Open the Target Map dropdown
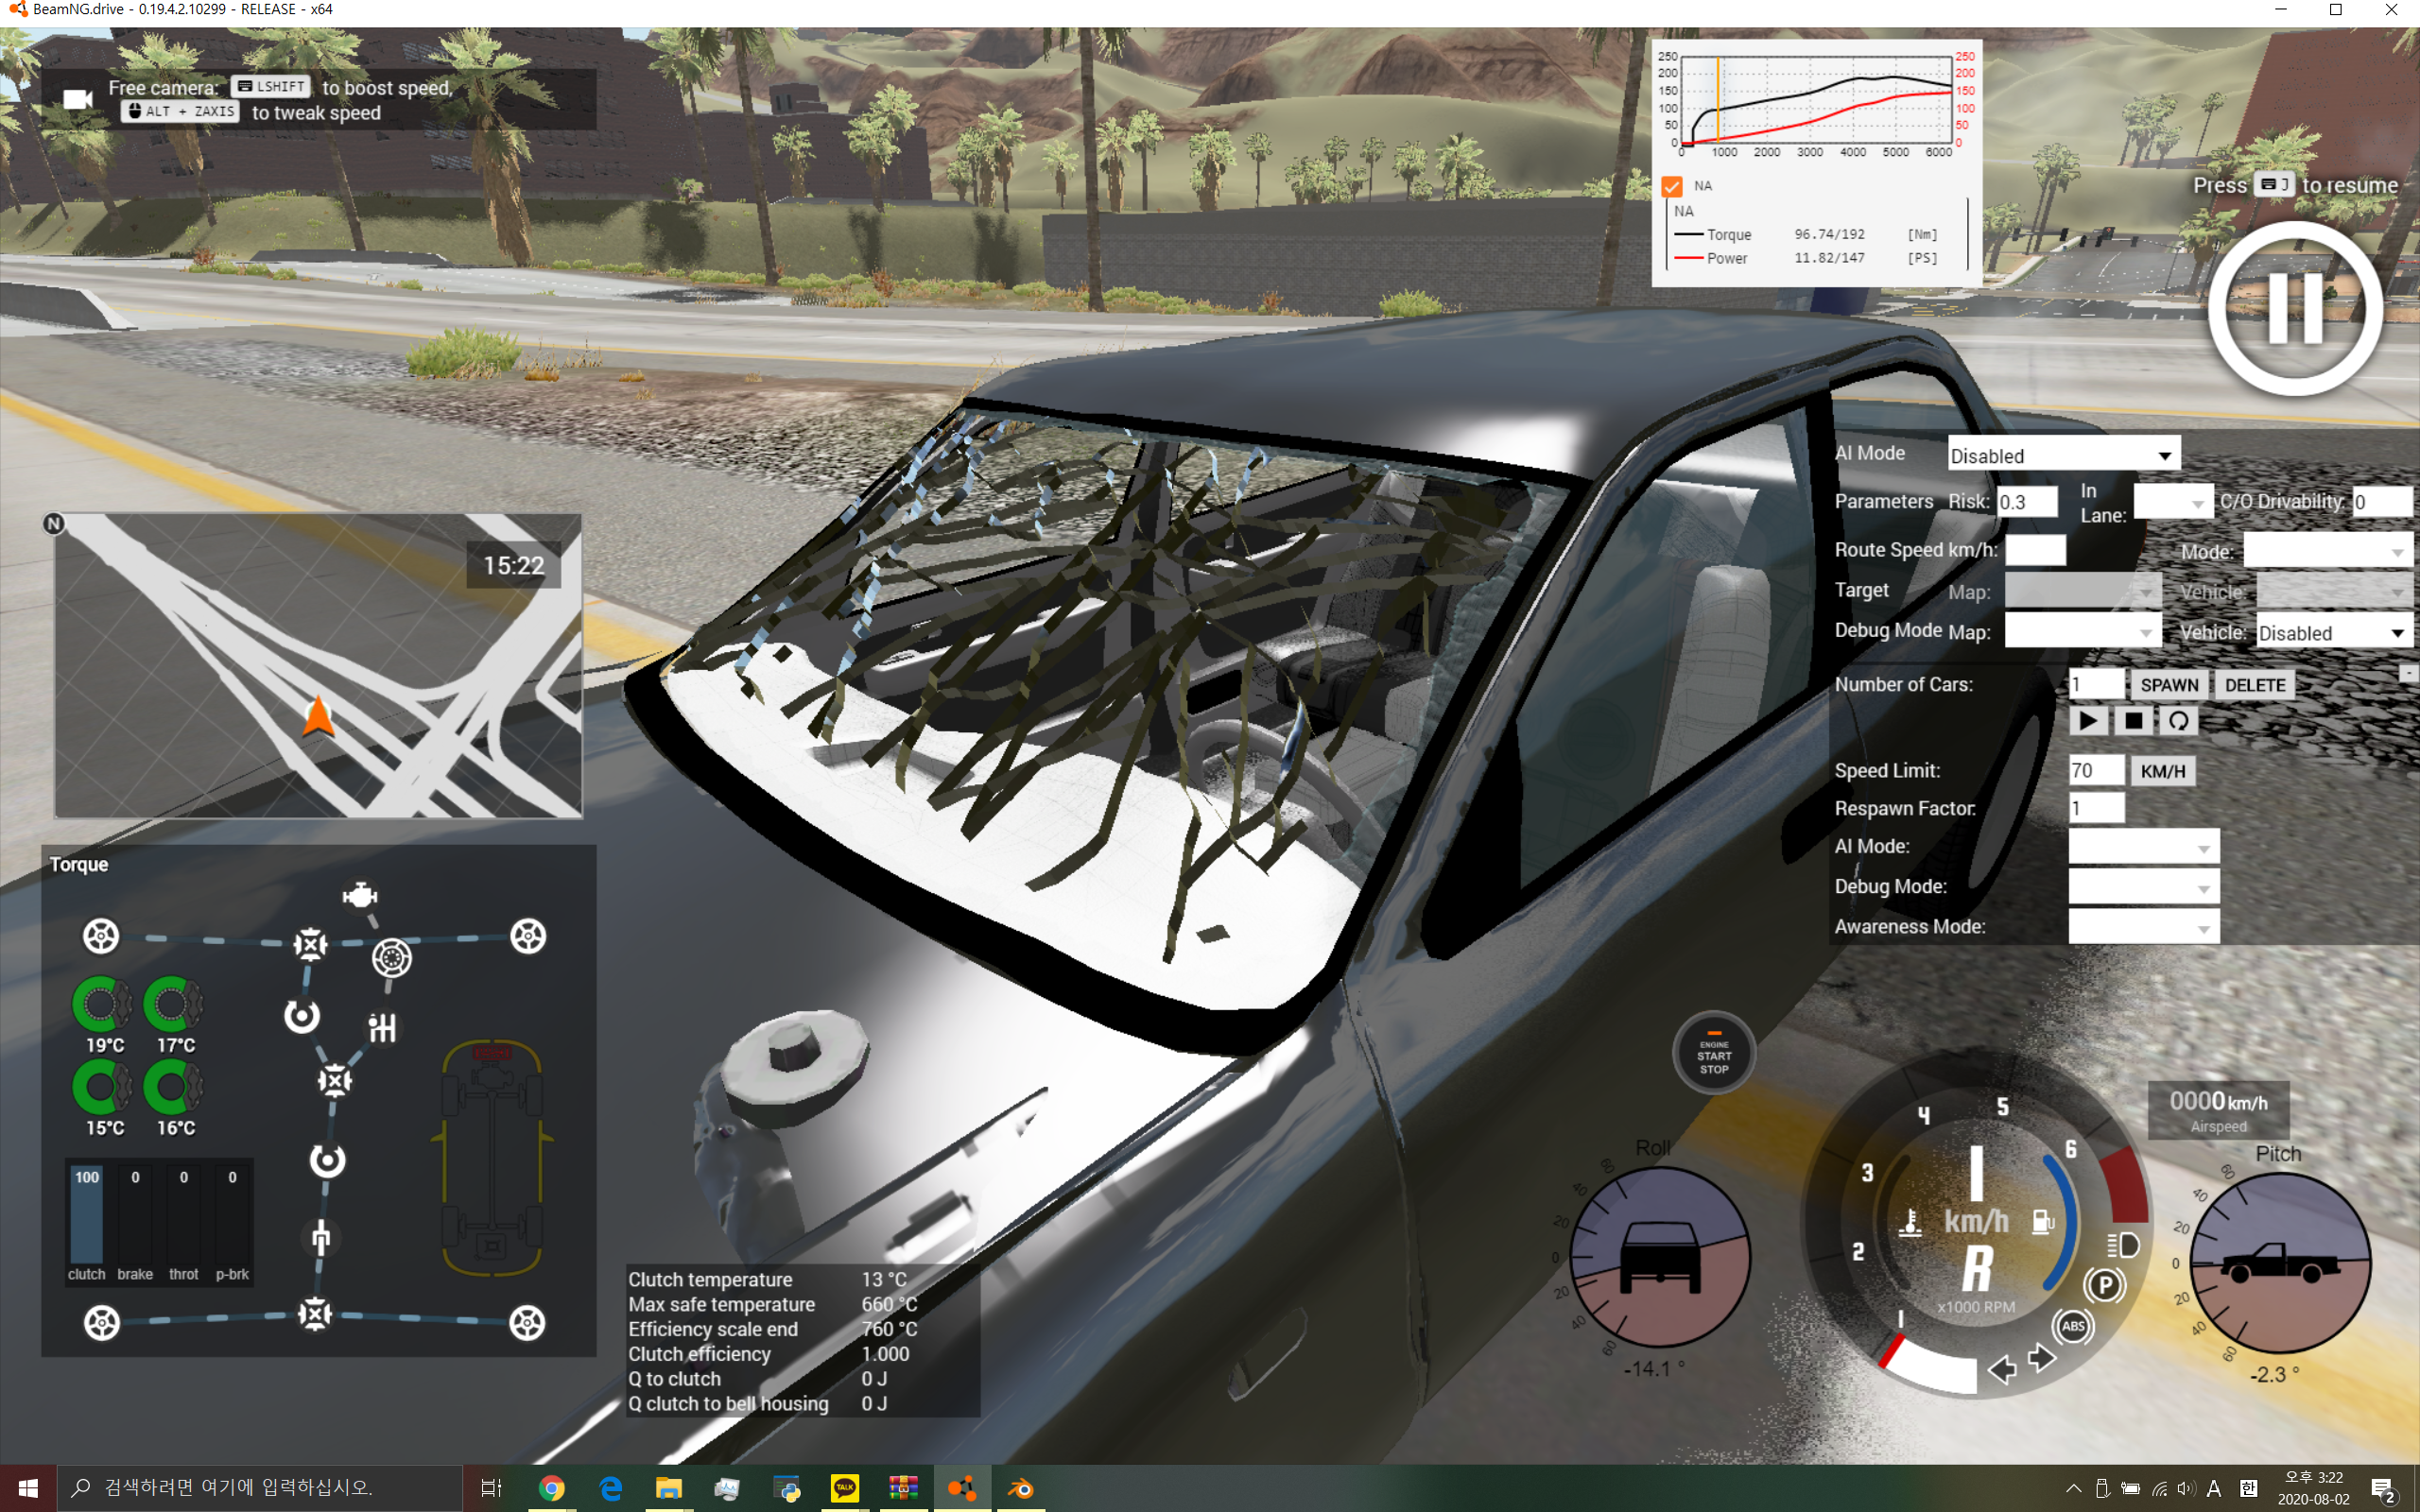This screenshot has height=1512, width=2420. (x=2082, y=591)
